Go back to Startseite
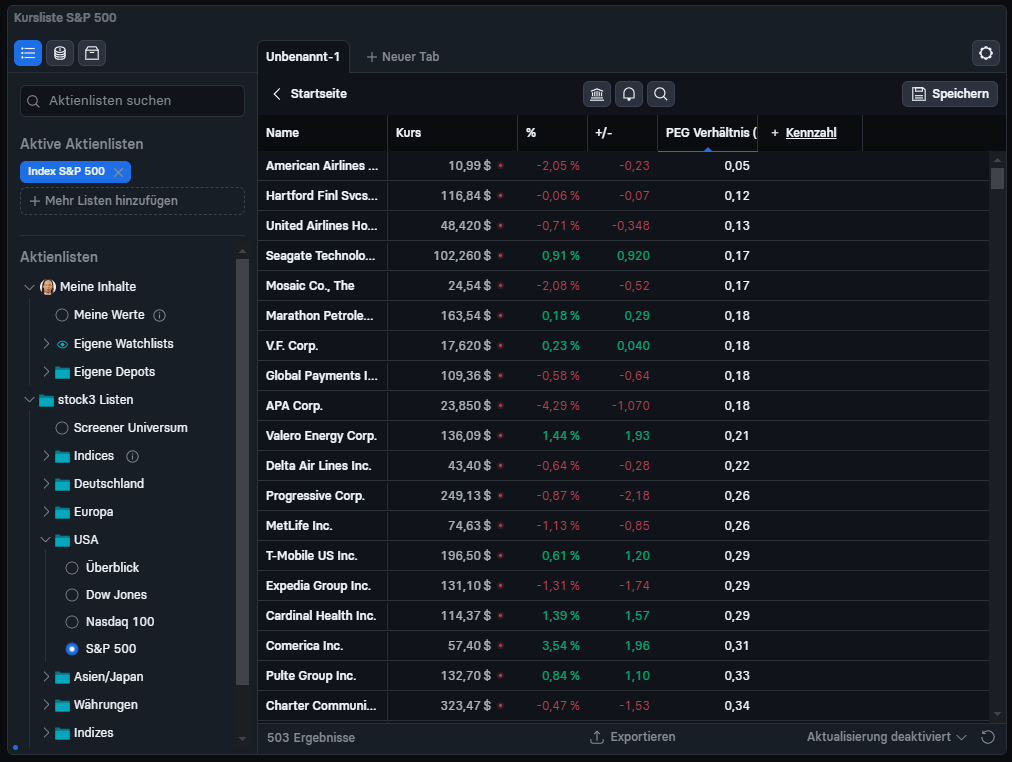1012x762 pixels. (310, 94)
